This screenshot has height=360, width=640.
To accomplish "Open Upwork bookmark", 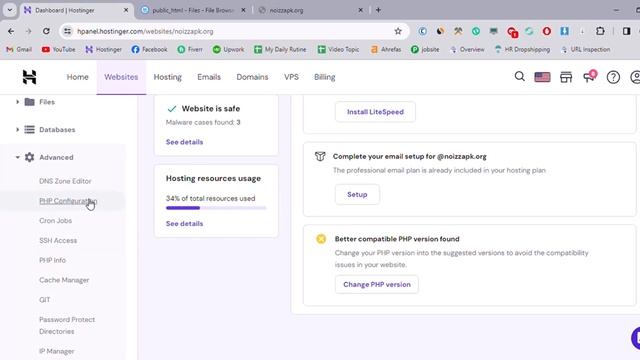I will tap(228, 49).
